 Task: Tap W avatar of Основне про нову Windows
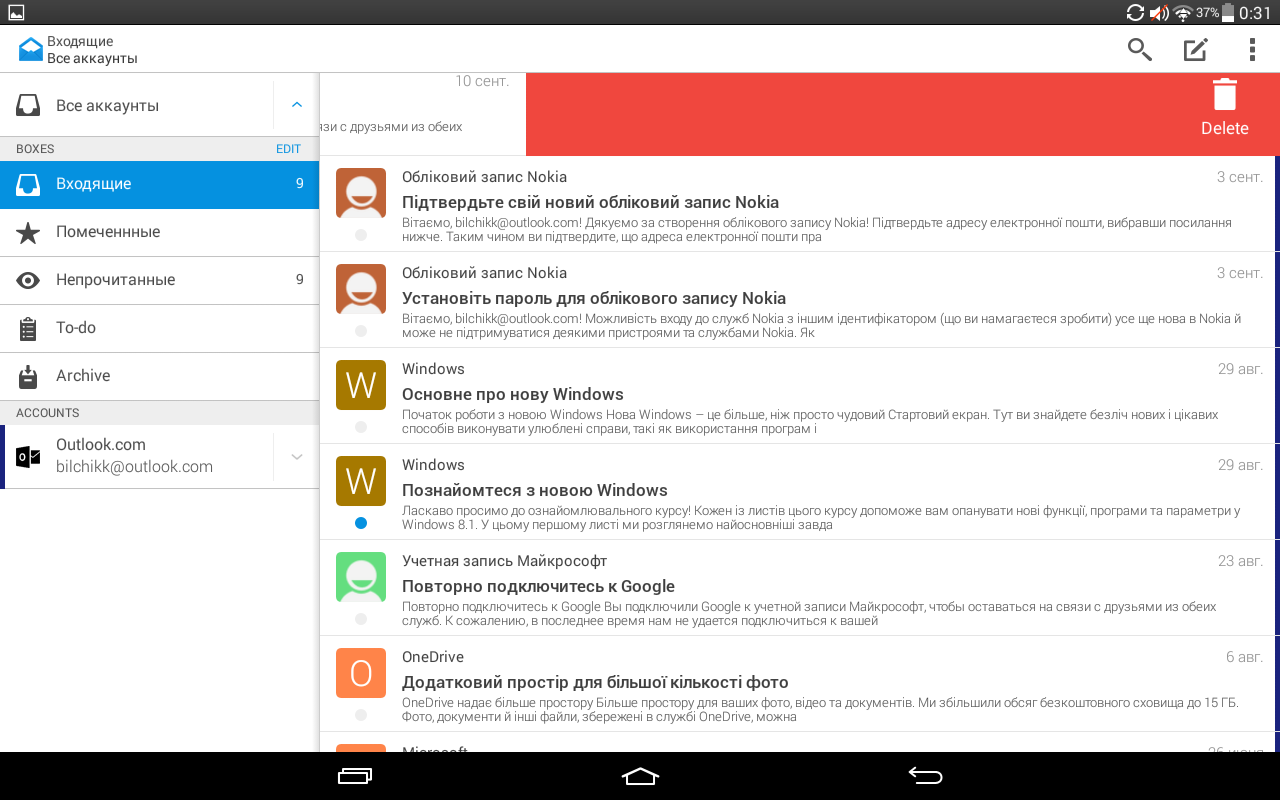click(x=361, y=385)
